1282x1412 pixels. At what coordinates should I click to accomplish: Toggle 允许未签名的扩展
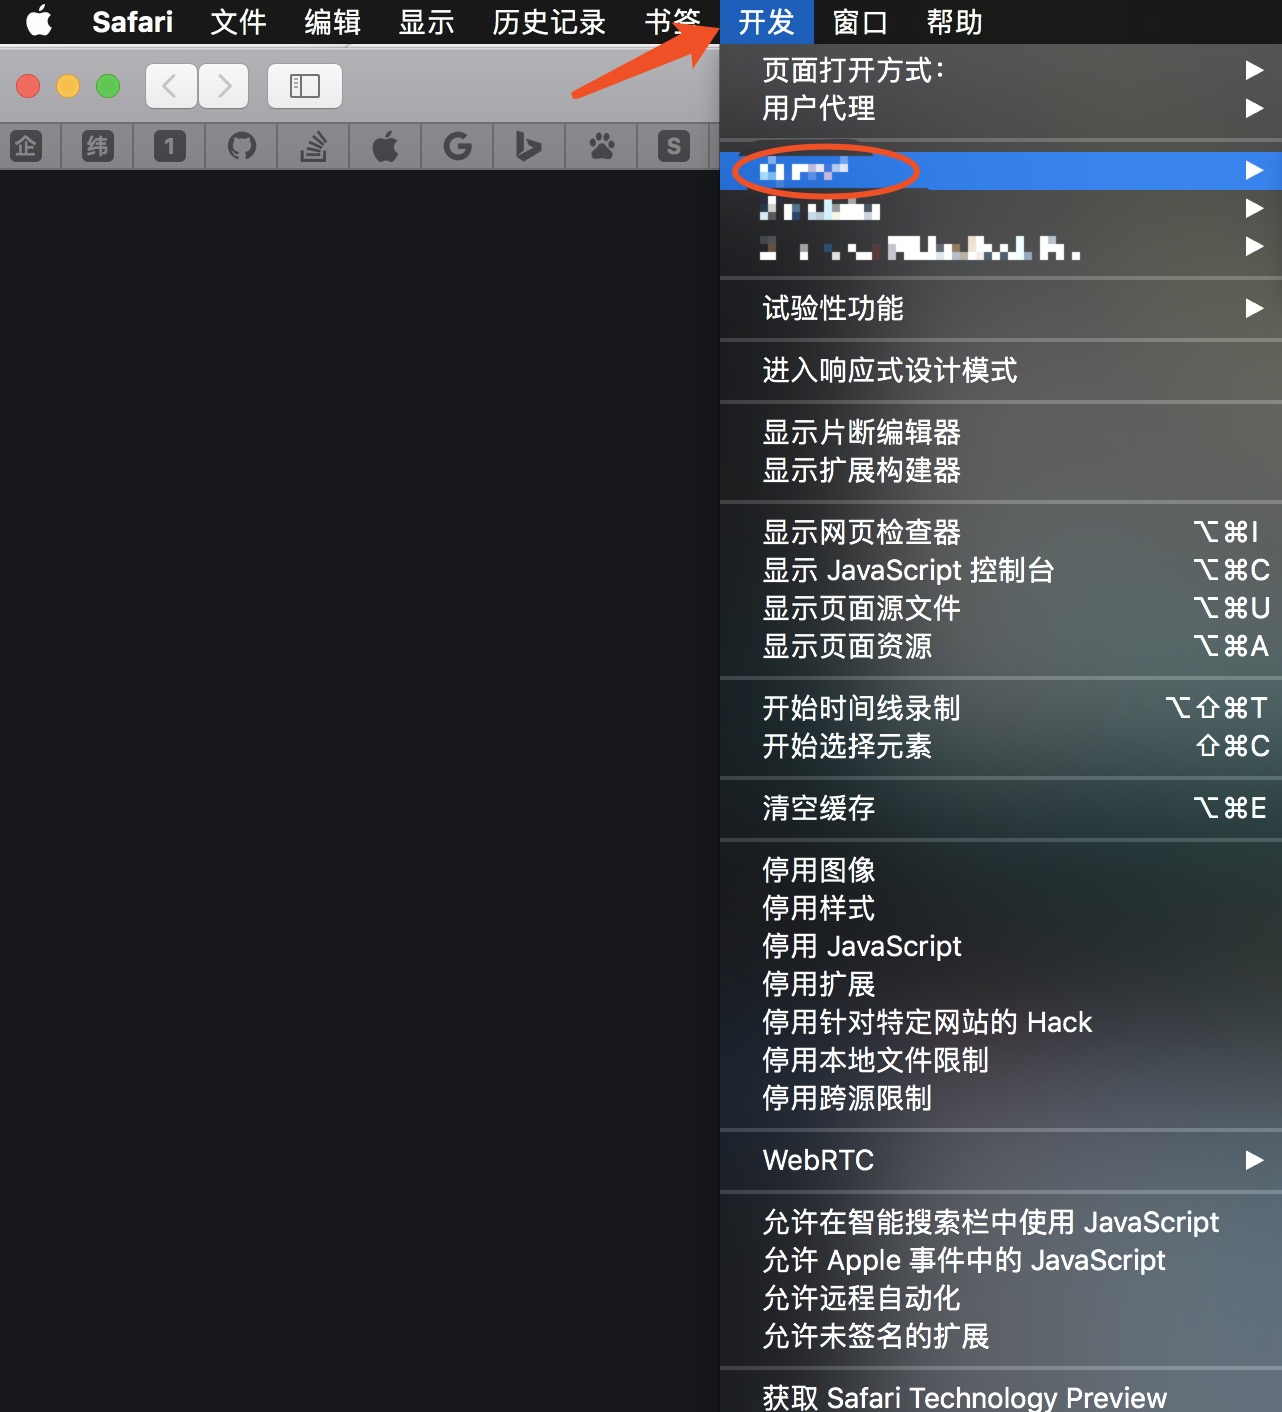click(x=1001, y=1336)
